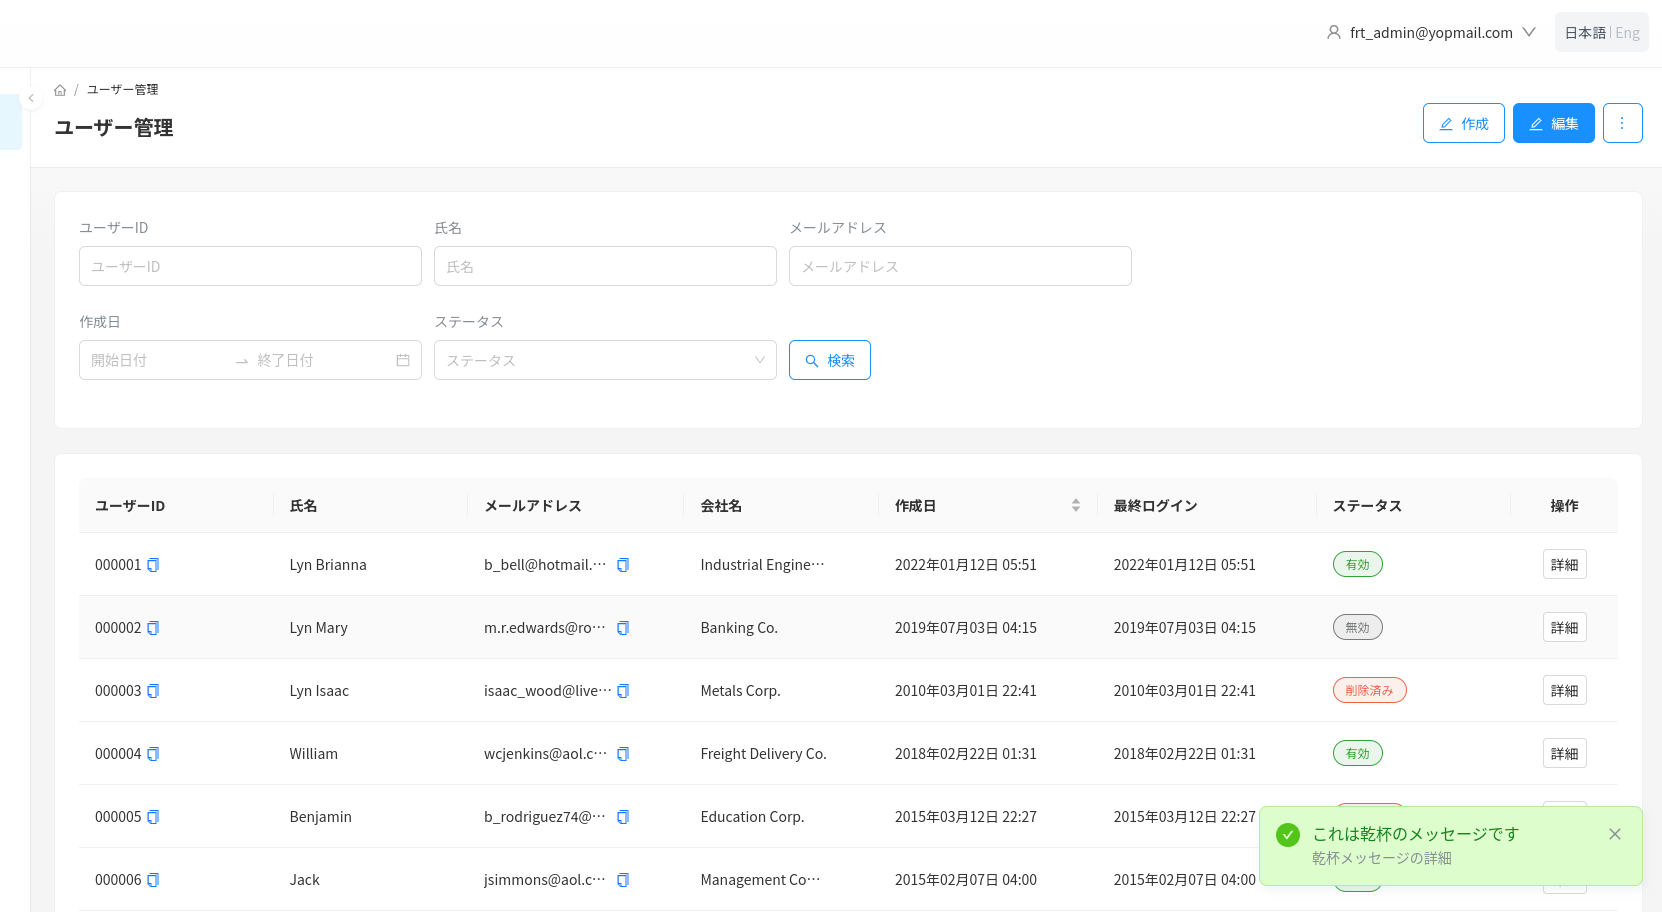The image size is (1662, 912).
Task: Switch language to 日本語
Action: (1584, 33)
